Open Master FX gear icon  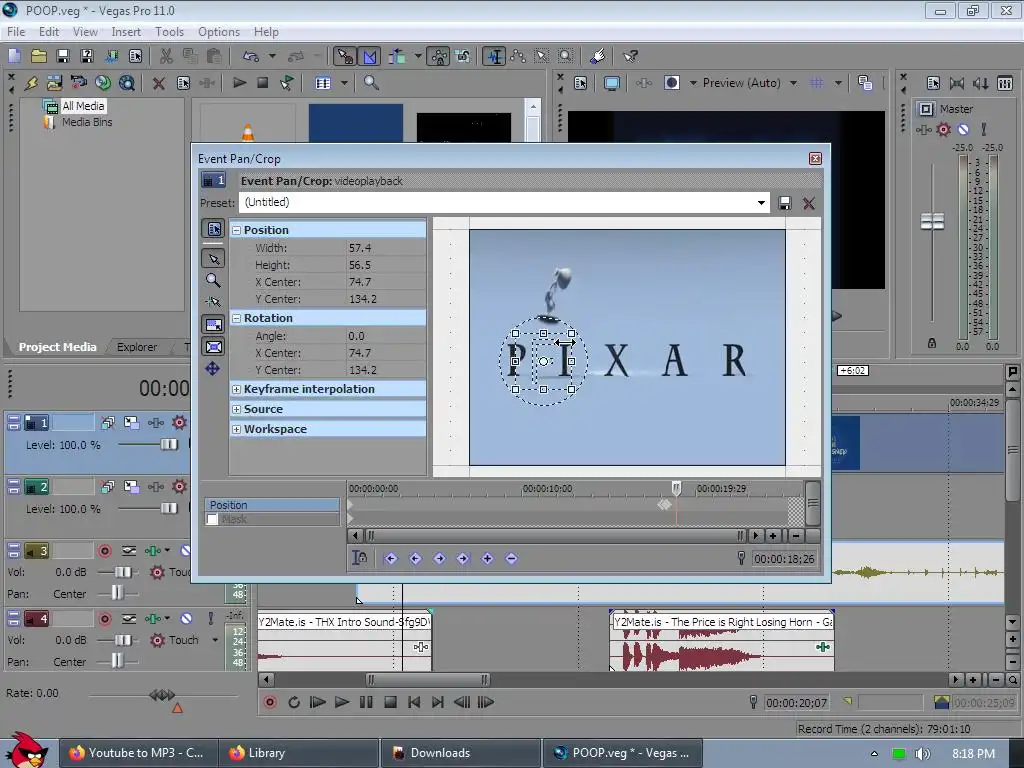tap(944, 129)
